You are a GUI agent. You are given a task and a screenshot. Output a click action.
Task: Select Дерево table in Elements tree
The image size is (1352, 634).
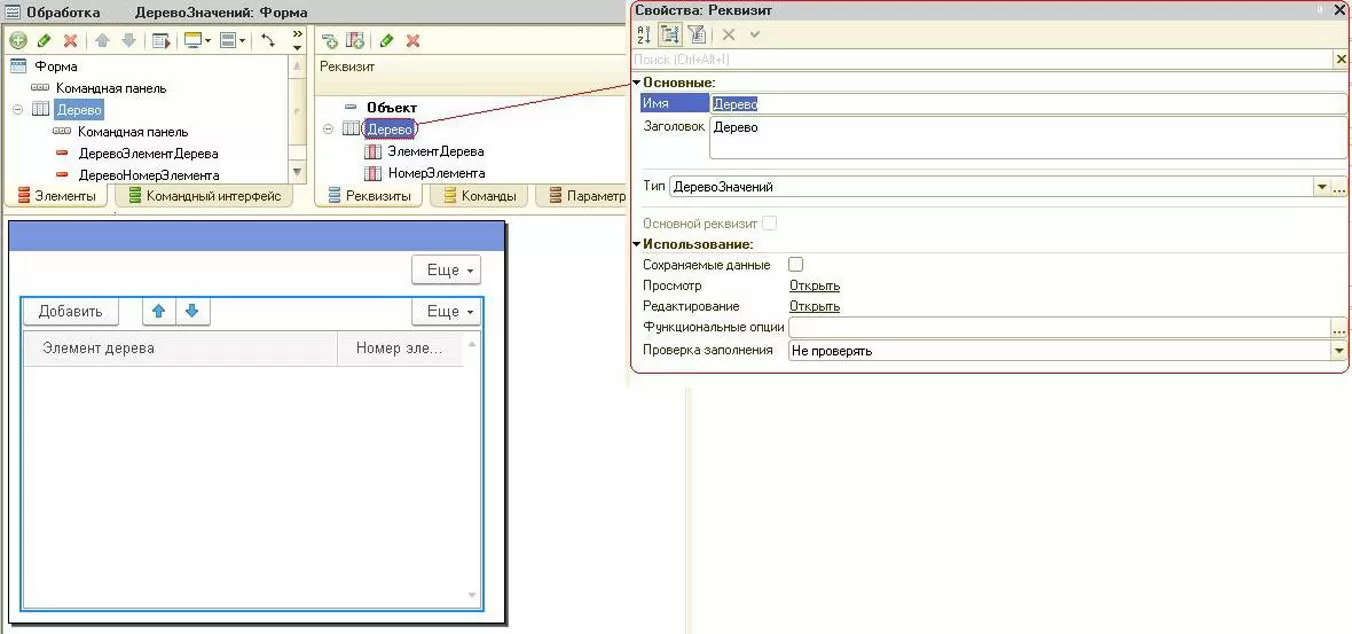[79, 110]
